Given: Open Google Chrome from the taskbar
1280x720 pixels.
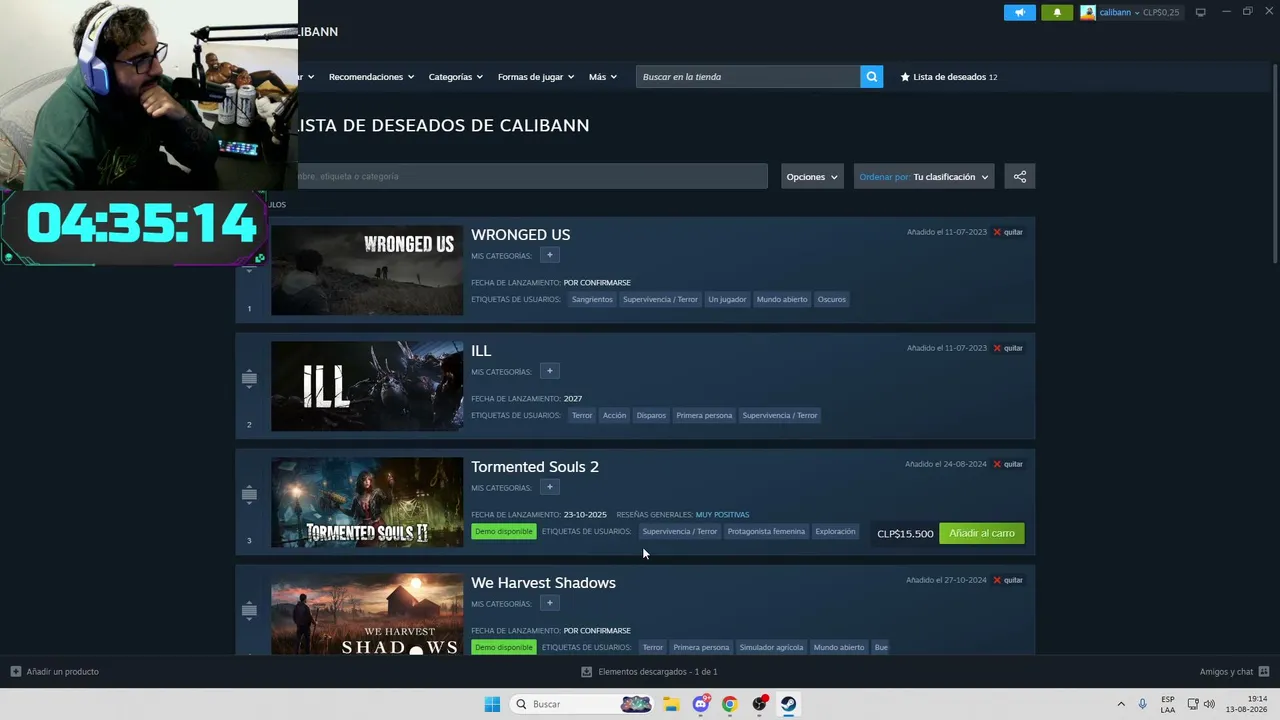Looking at the screenshot, I should [730, 704].
